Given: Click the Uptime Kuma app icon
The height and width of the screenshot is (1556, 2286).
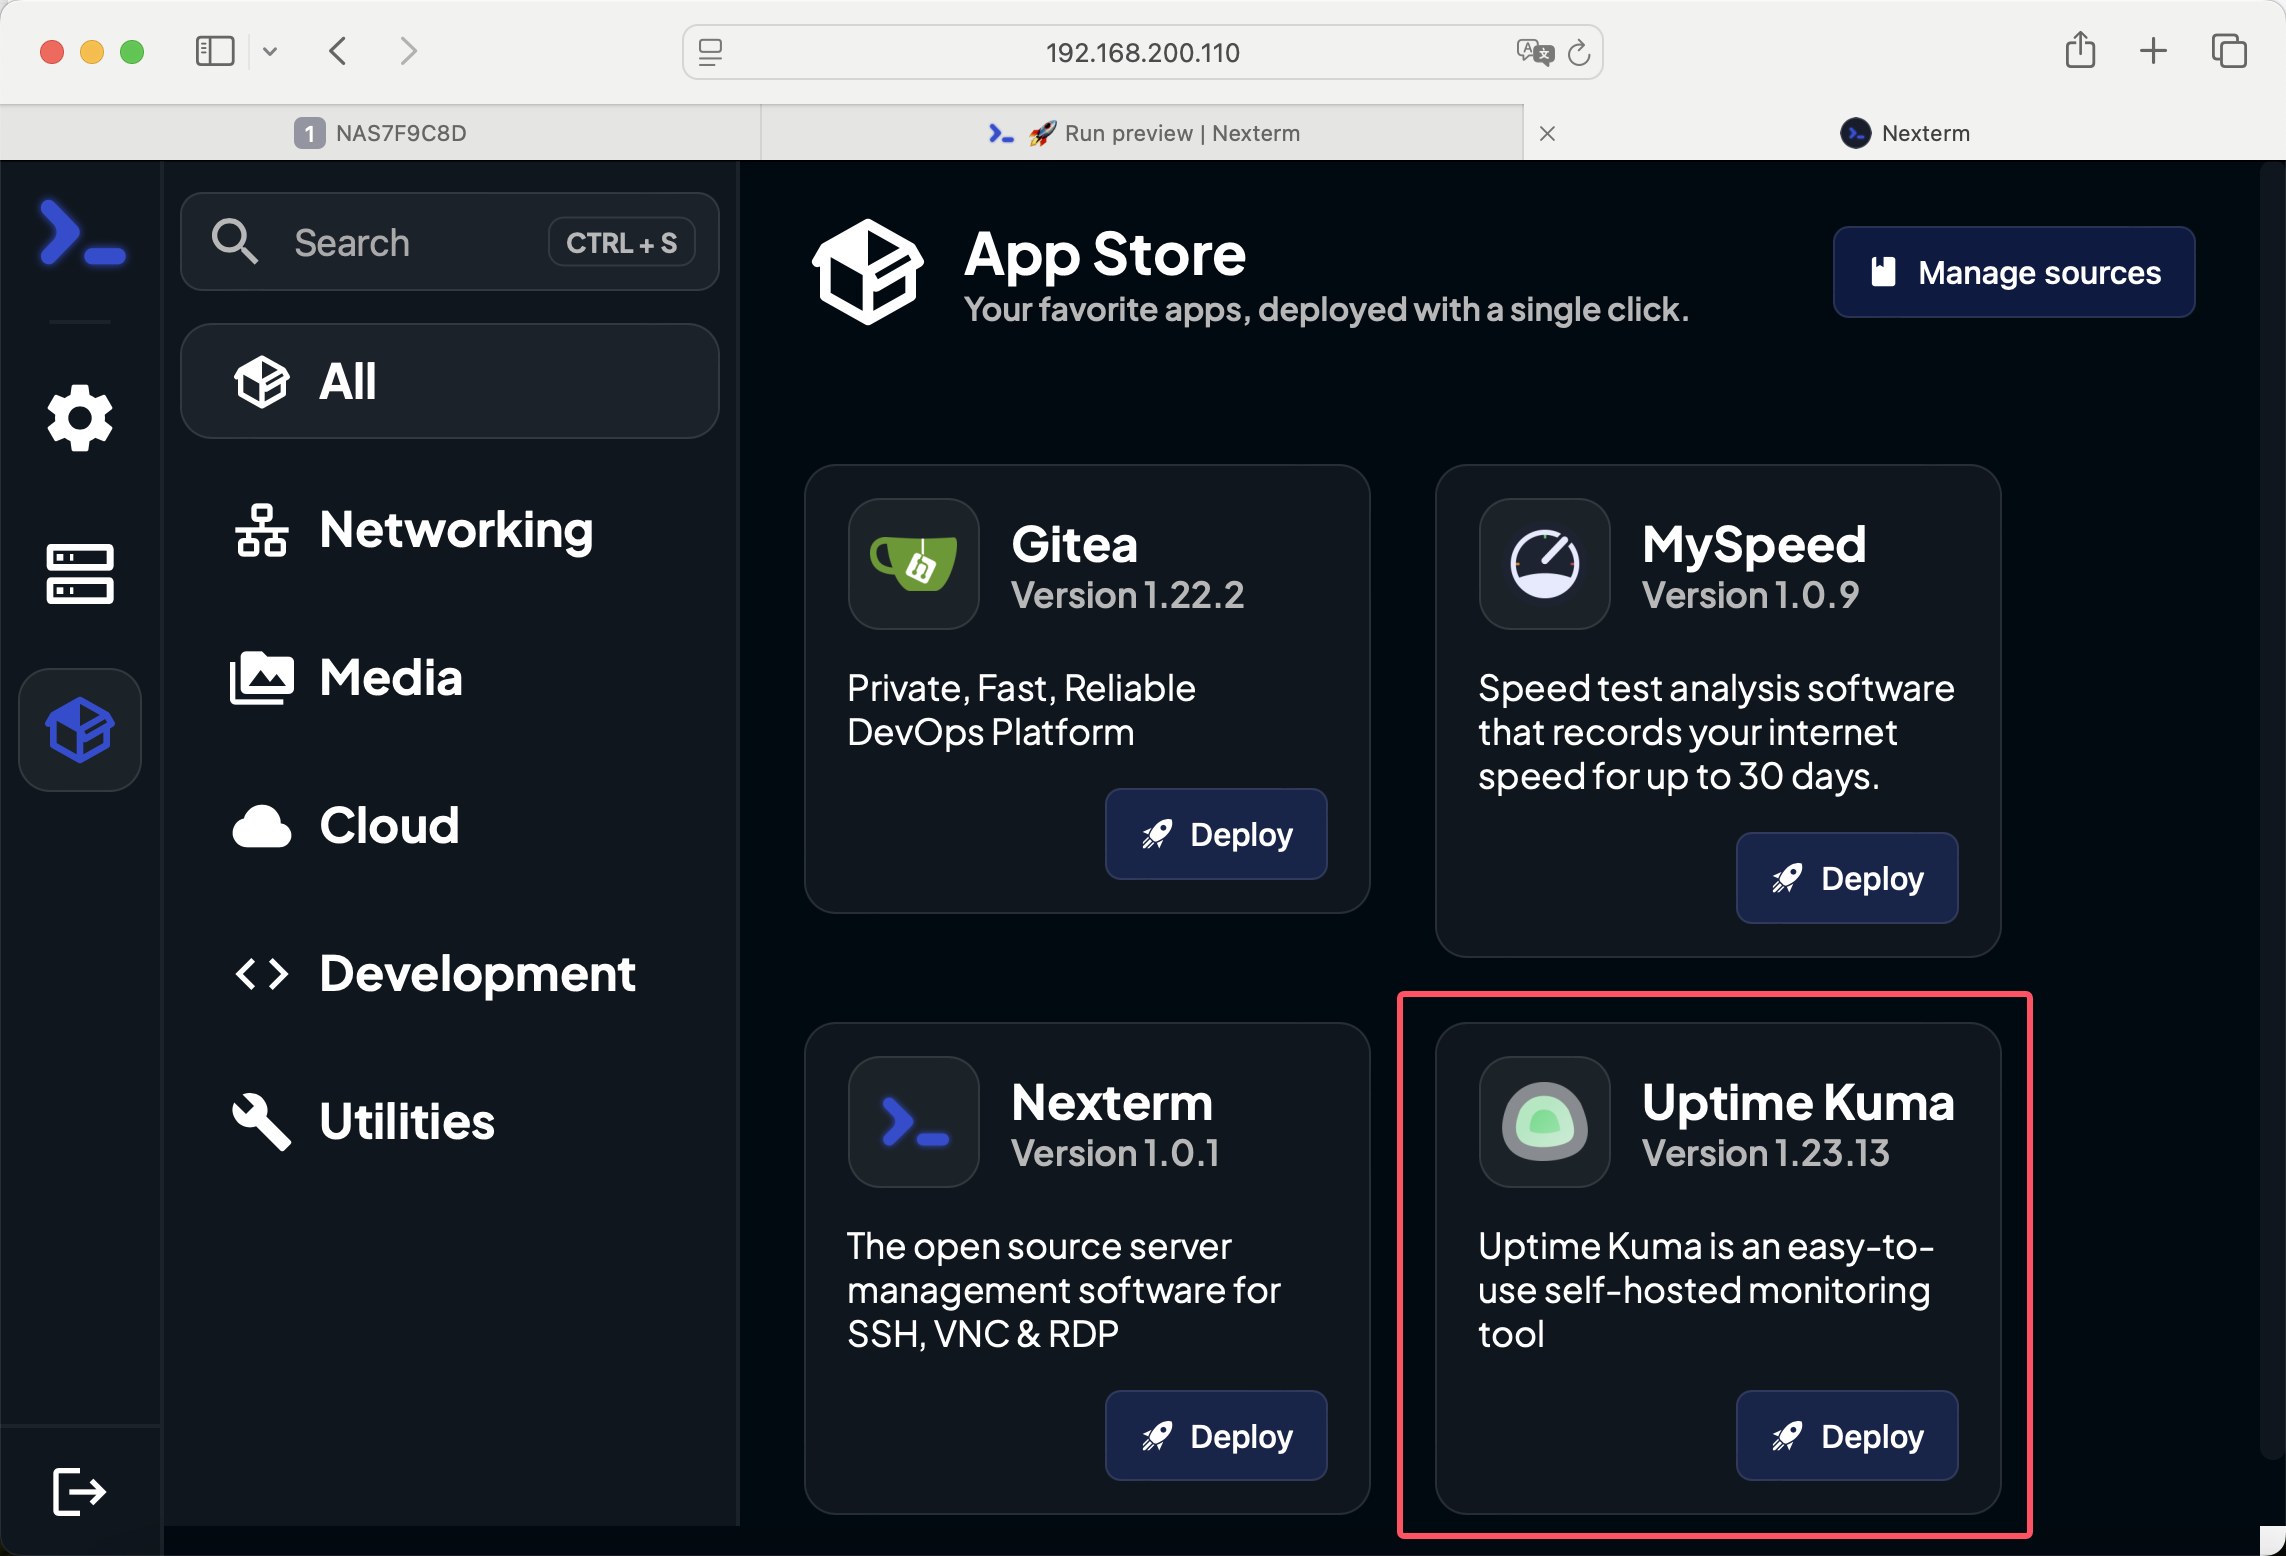Looking at the screenshot, I should pos(1545,1122).
